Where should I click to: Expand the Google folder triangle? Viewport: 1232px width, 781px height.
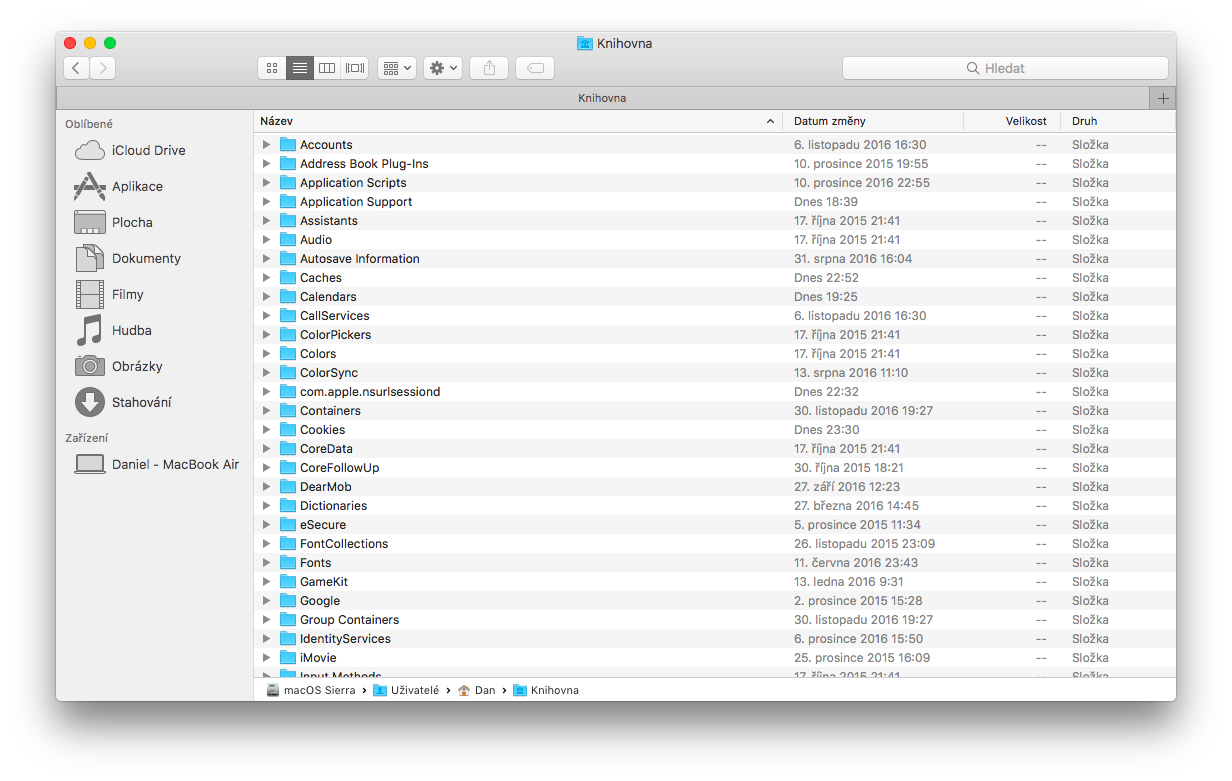(266, 601)
